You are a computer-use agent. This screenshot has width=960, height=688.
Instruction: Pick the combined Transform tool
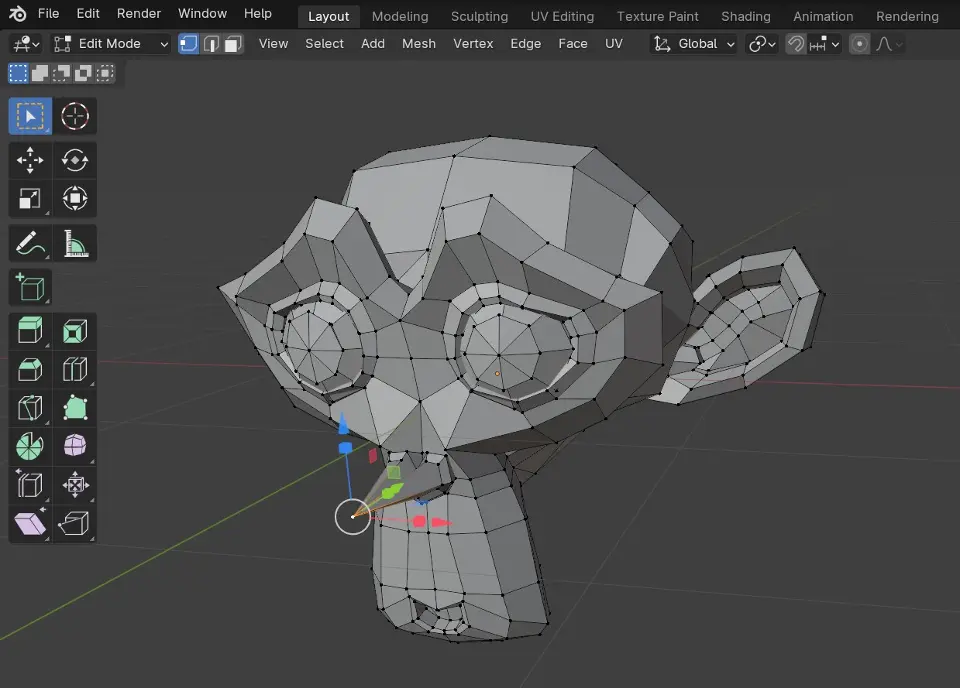(x=75, y=198)
